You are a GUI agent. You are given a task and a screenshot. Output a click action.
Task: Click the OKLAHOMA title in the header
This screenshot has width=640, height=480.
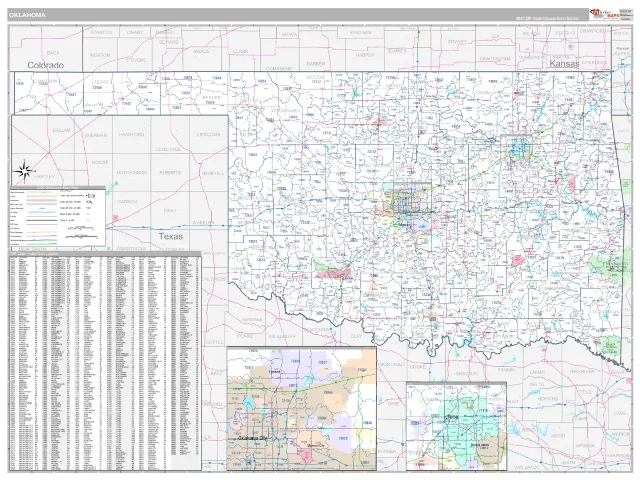27,15
